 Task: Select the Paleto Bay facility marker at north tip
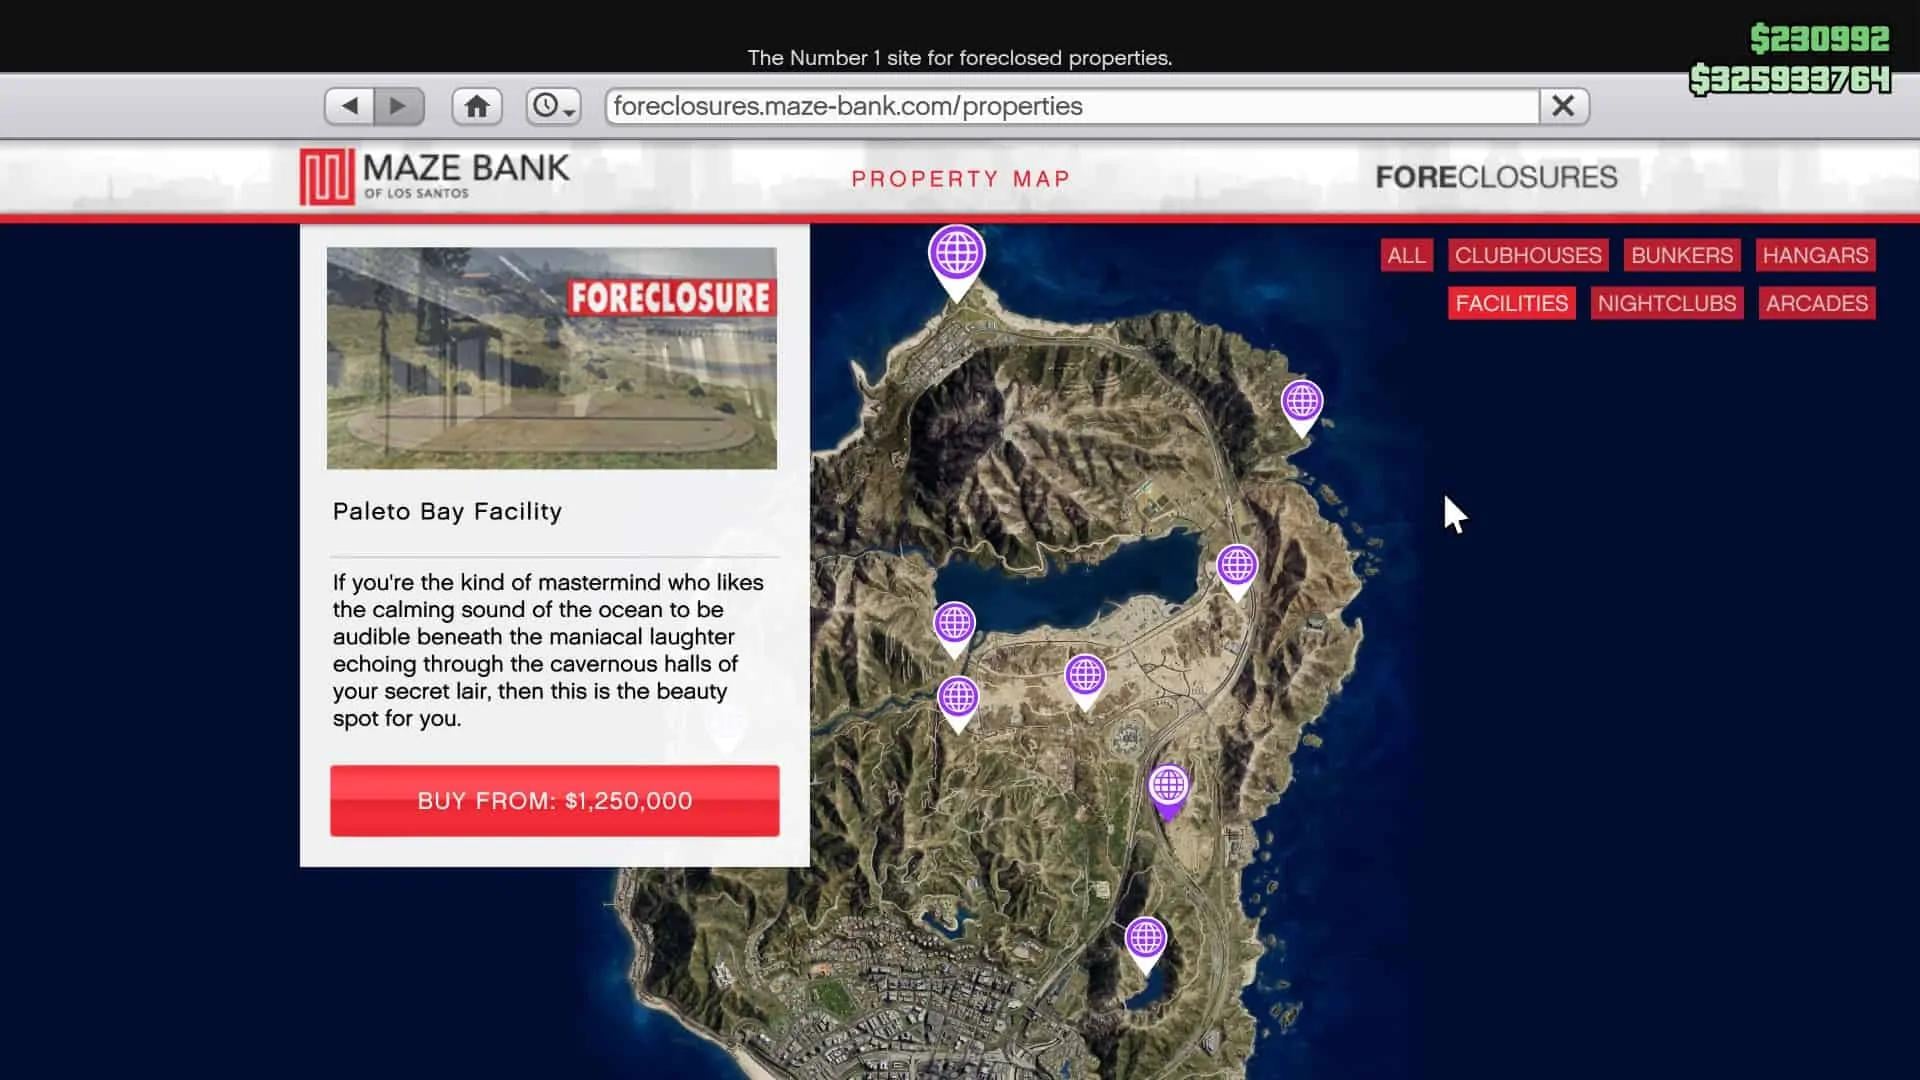tap(956, 254)
